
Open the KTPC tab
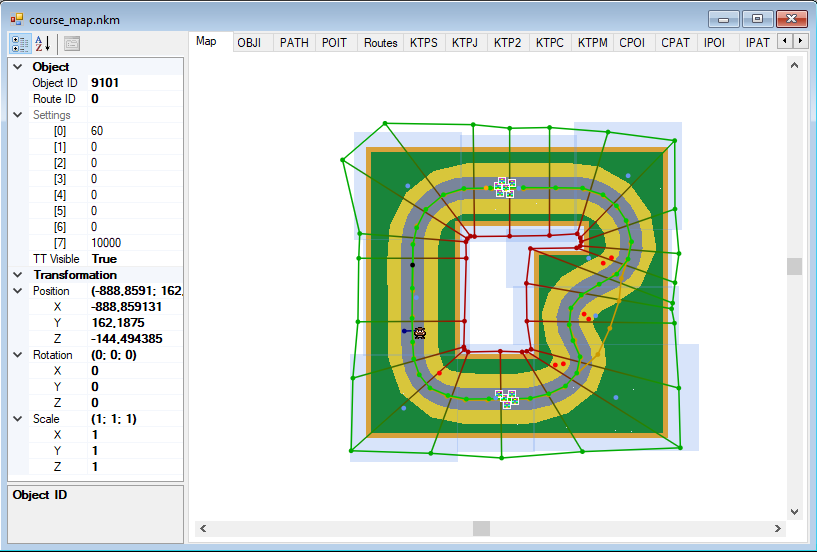550,43
